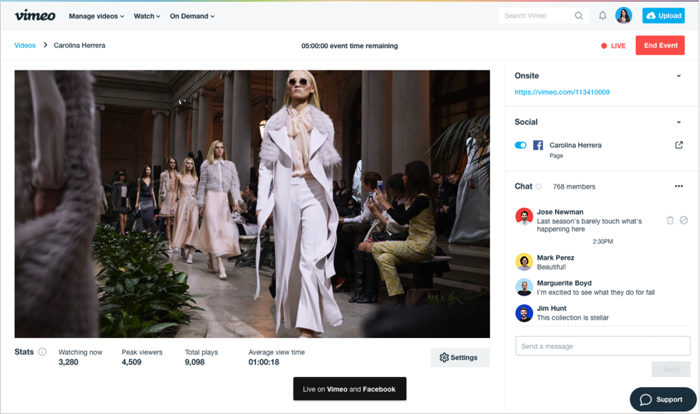Viewport: 700px width, 414px height.
Task: Click the 2:30PM chat timestamp
Action: point(603,241)
